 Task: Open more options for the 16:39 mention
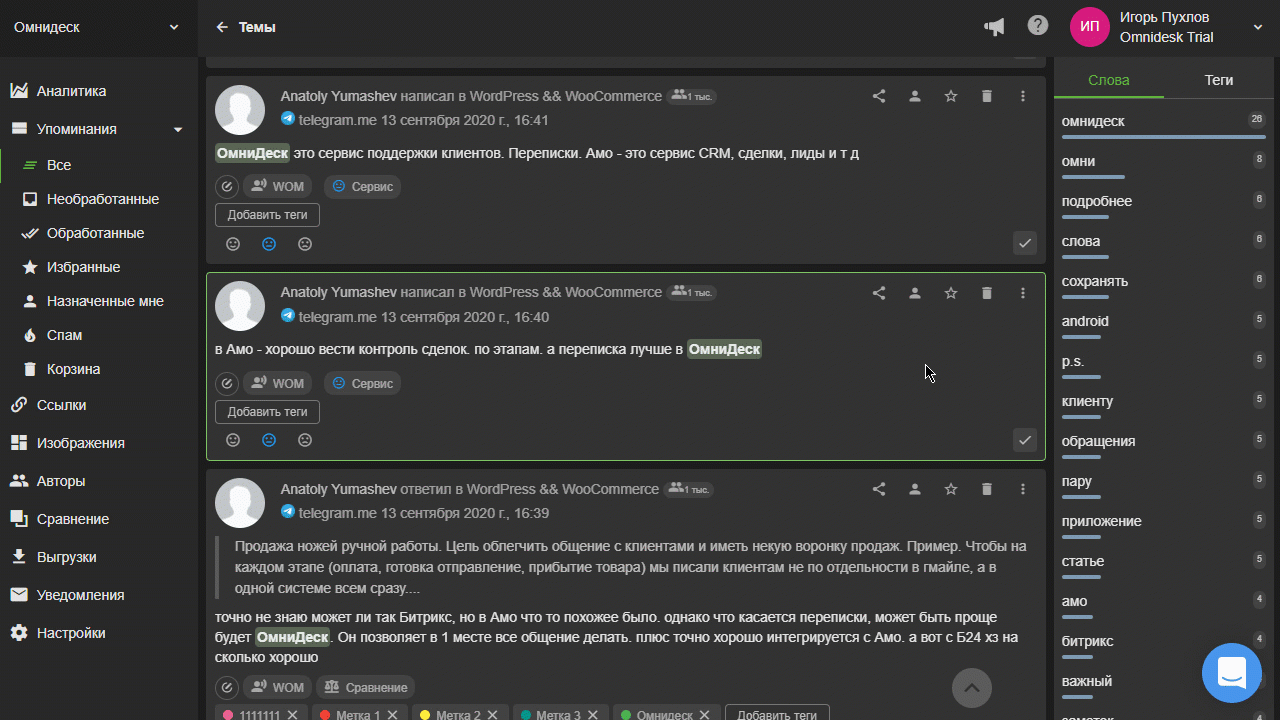(1023, 489)
